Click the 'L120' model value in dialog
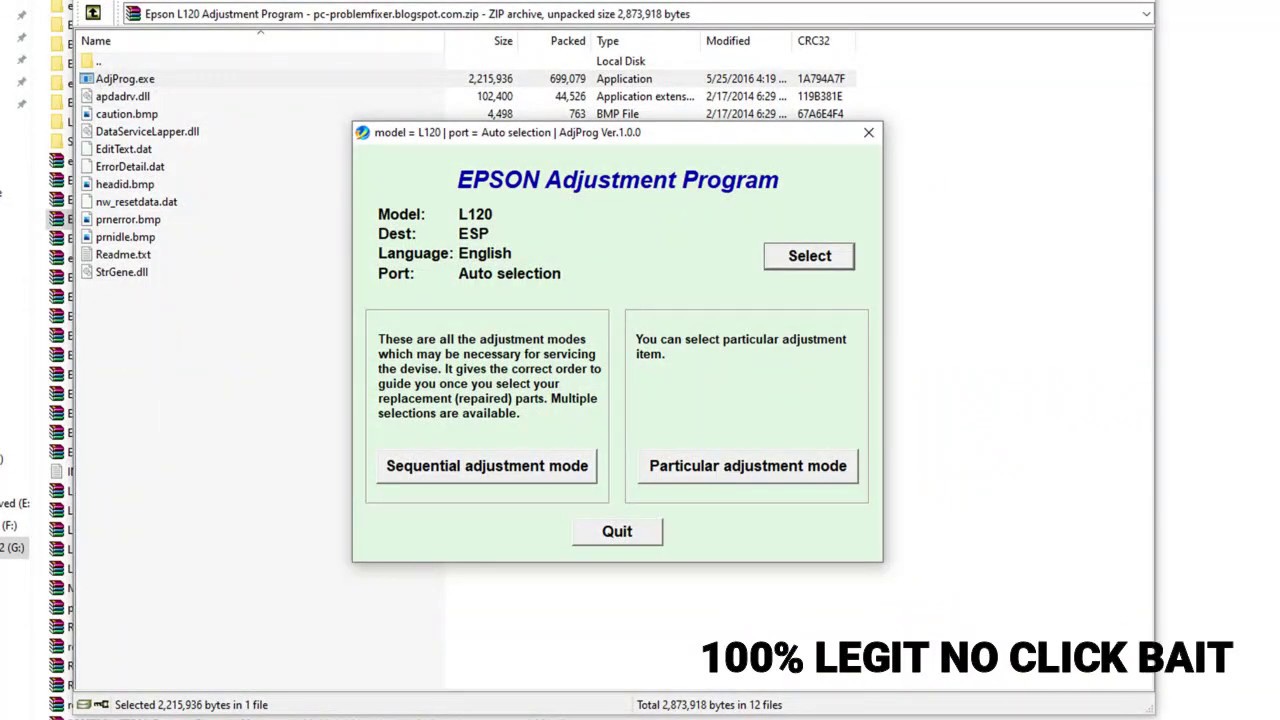 pos(475,214)
